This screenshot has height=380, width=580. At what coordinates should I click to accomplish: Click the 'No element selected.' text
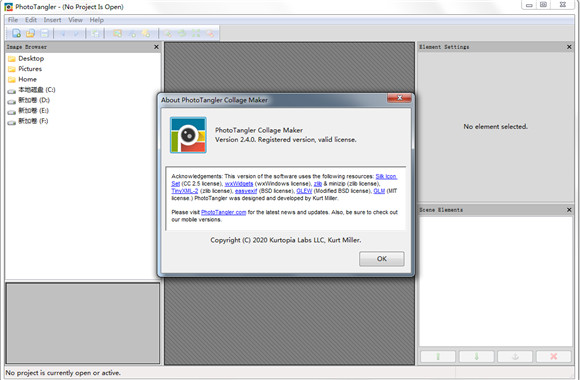click(495, 127)
